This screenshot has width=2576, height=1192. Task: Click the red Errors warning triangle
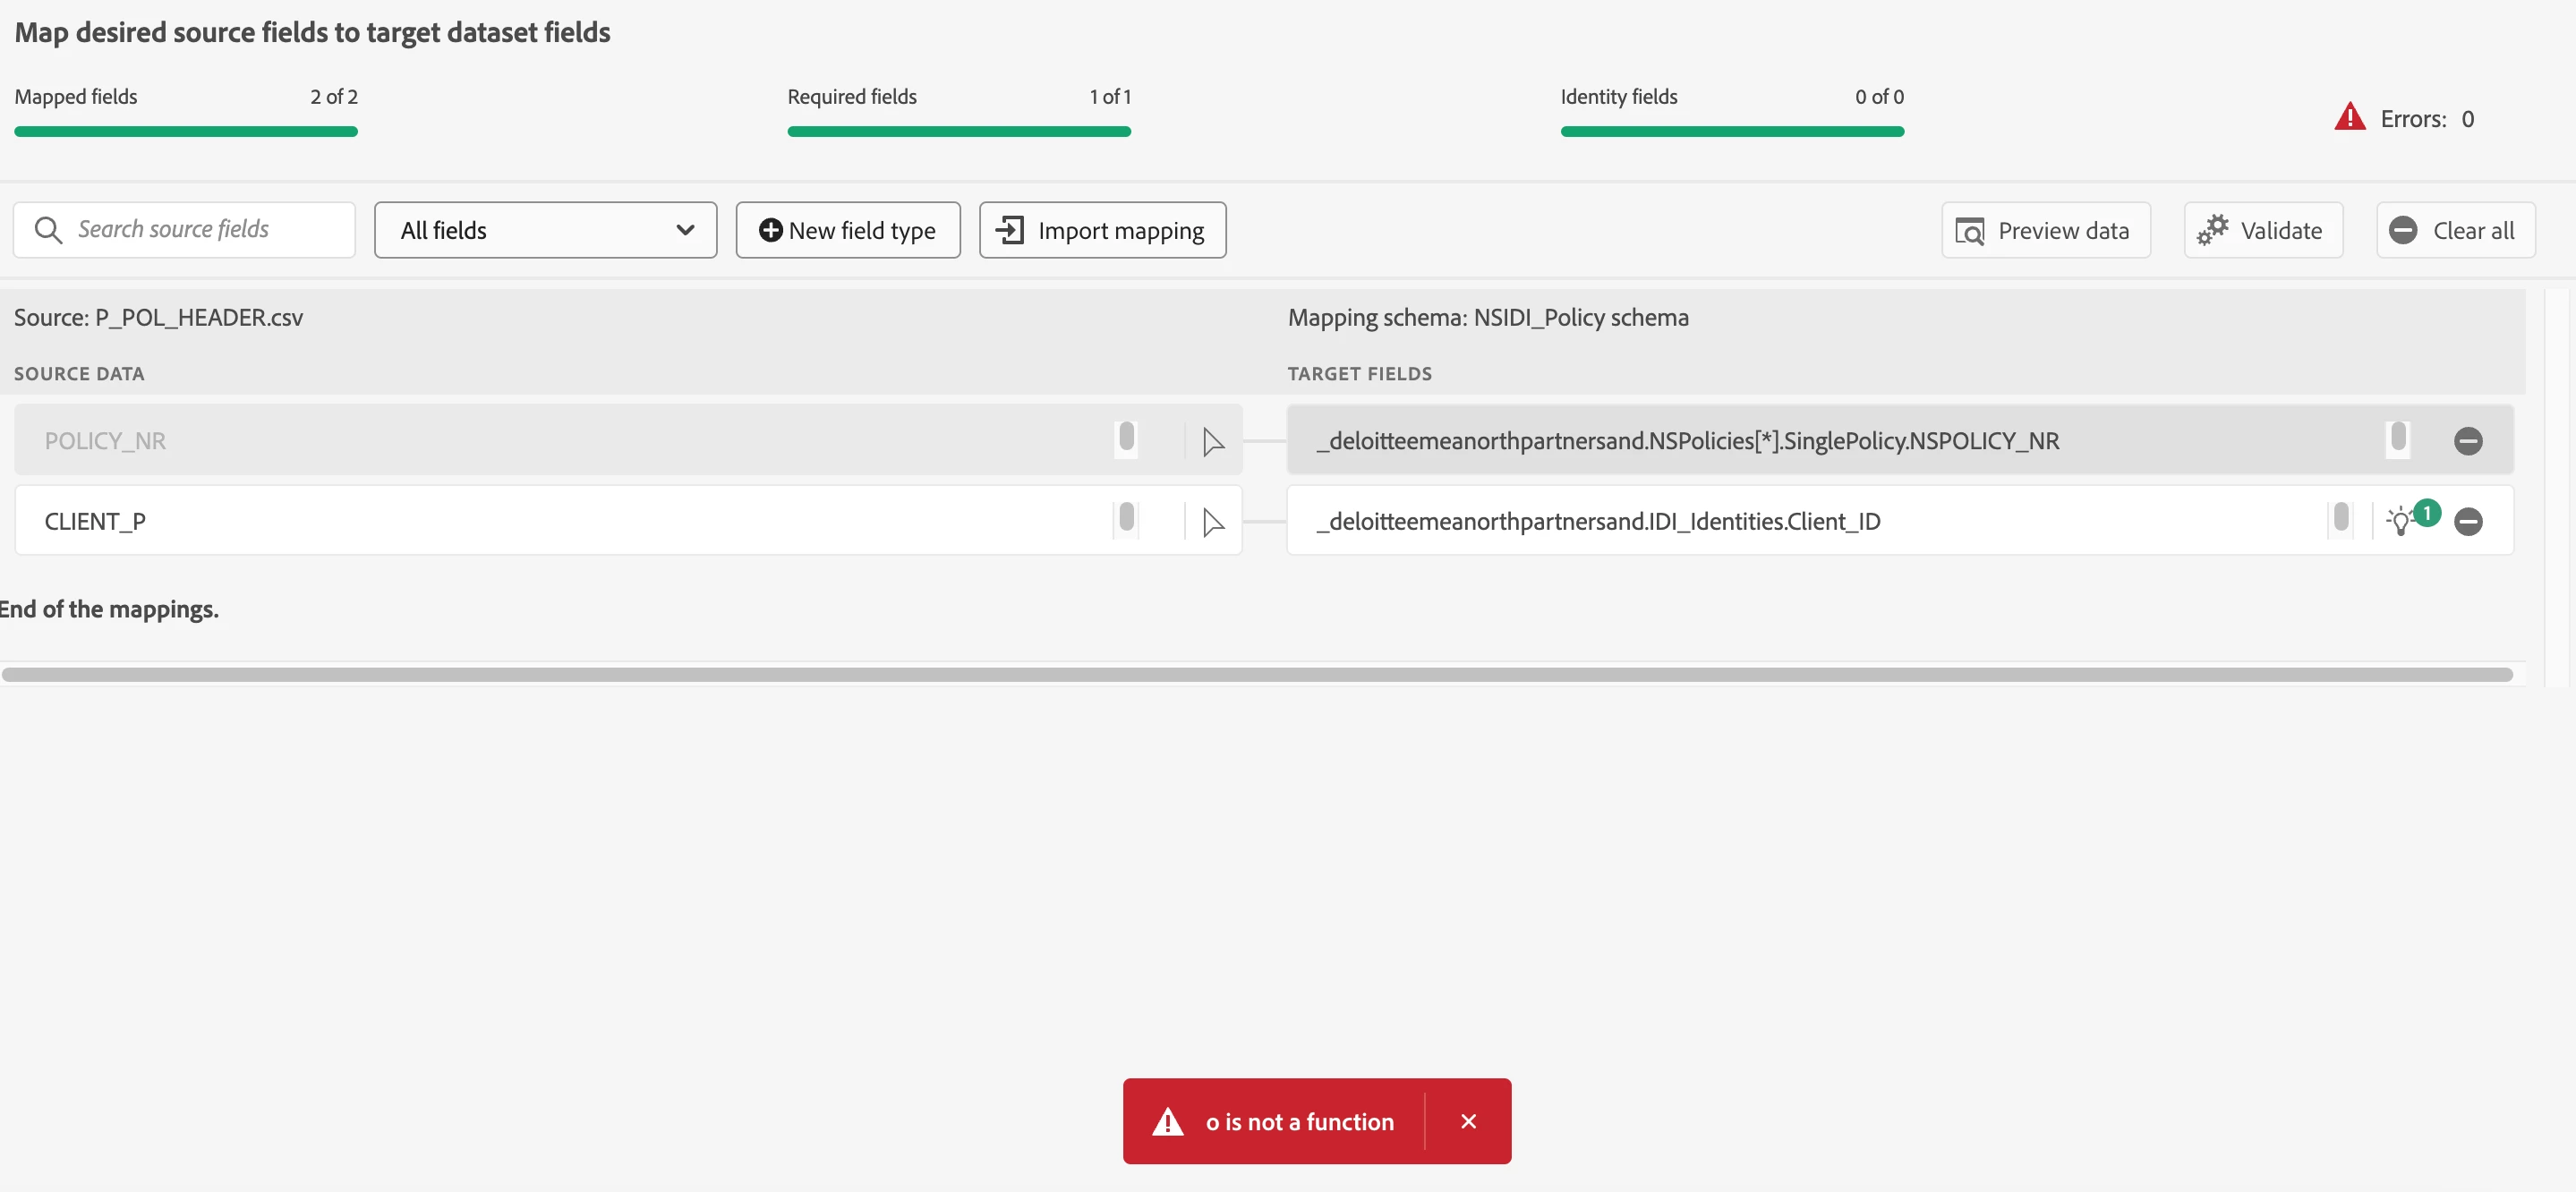[x=2349, y=118]
